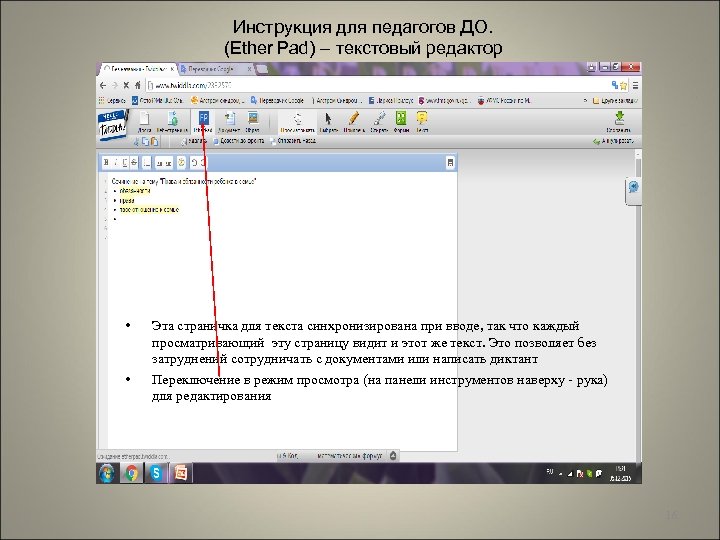The height and width of the screenshot is (540, 720).
Task: Click the first highlighted bullet item
Action: (135, 191)
